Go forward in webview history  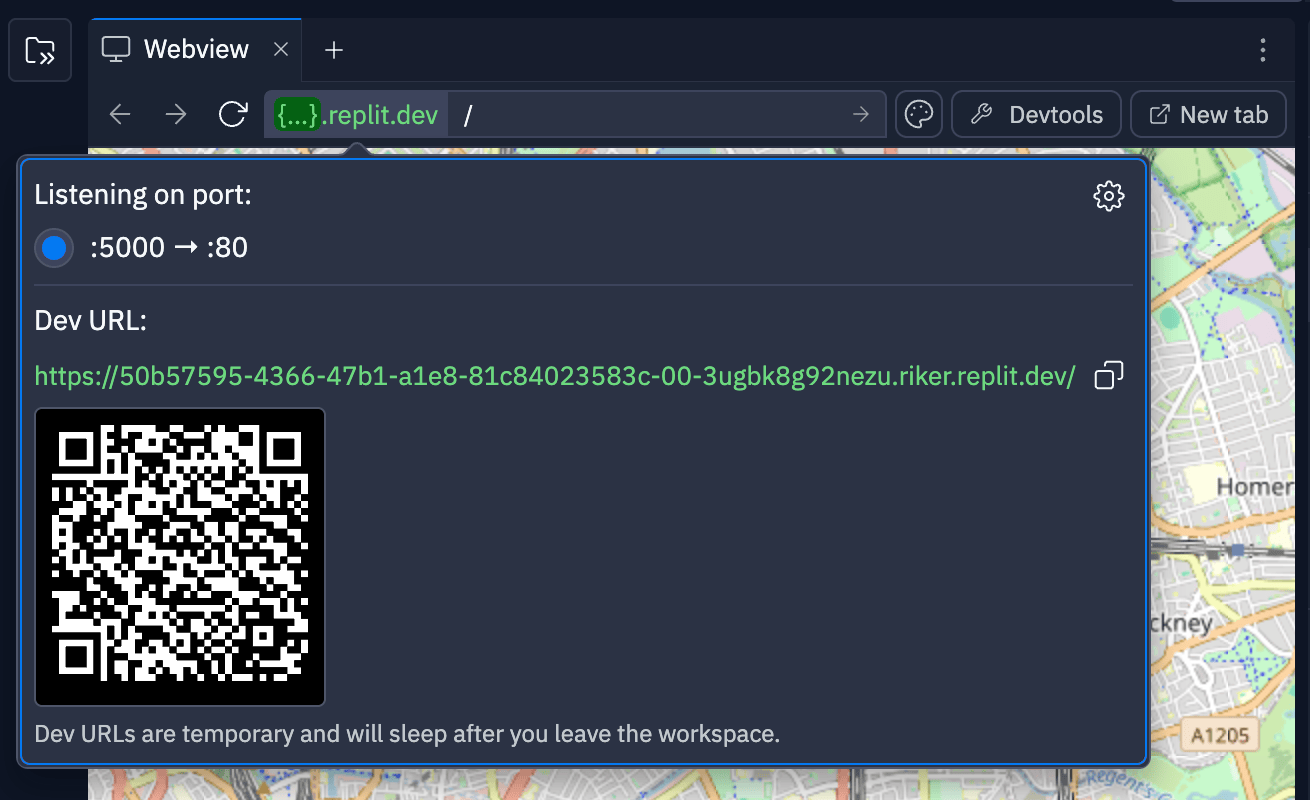pyautogui.click(x=176, y=115)
